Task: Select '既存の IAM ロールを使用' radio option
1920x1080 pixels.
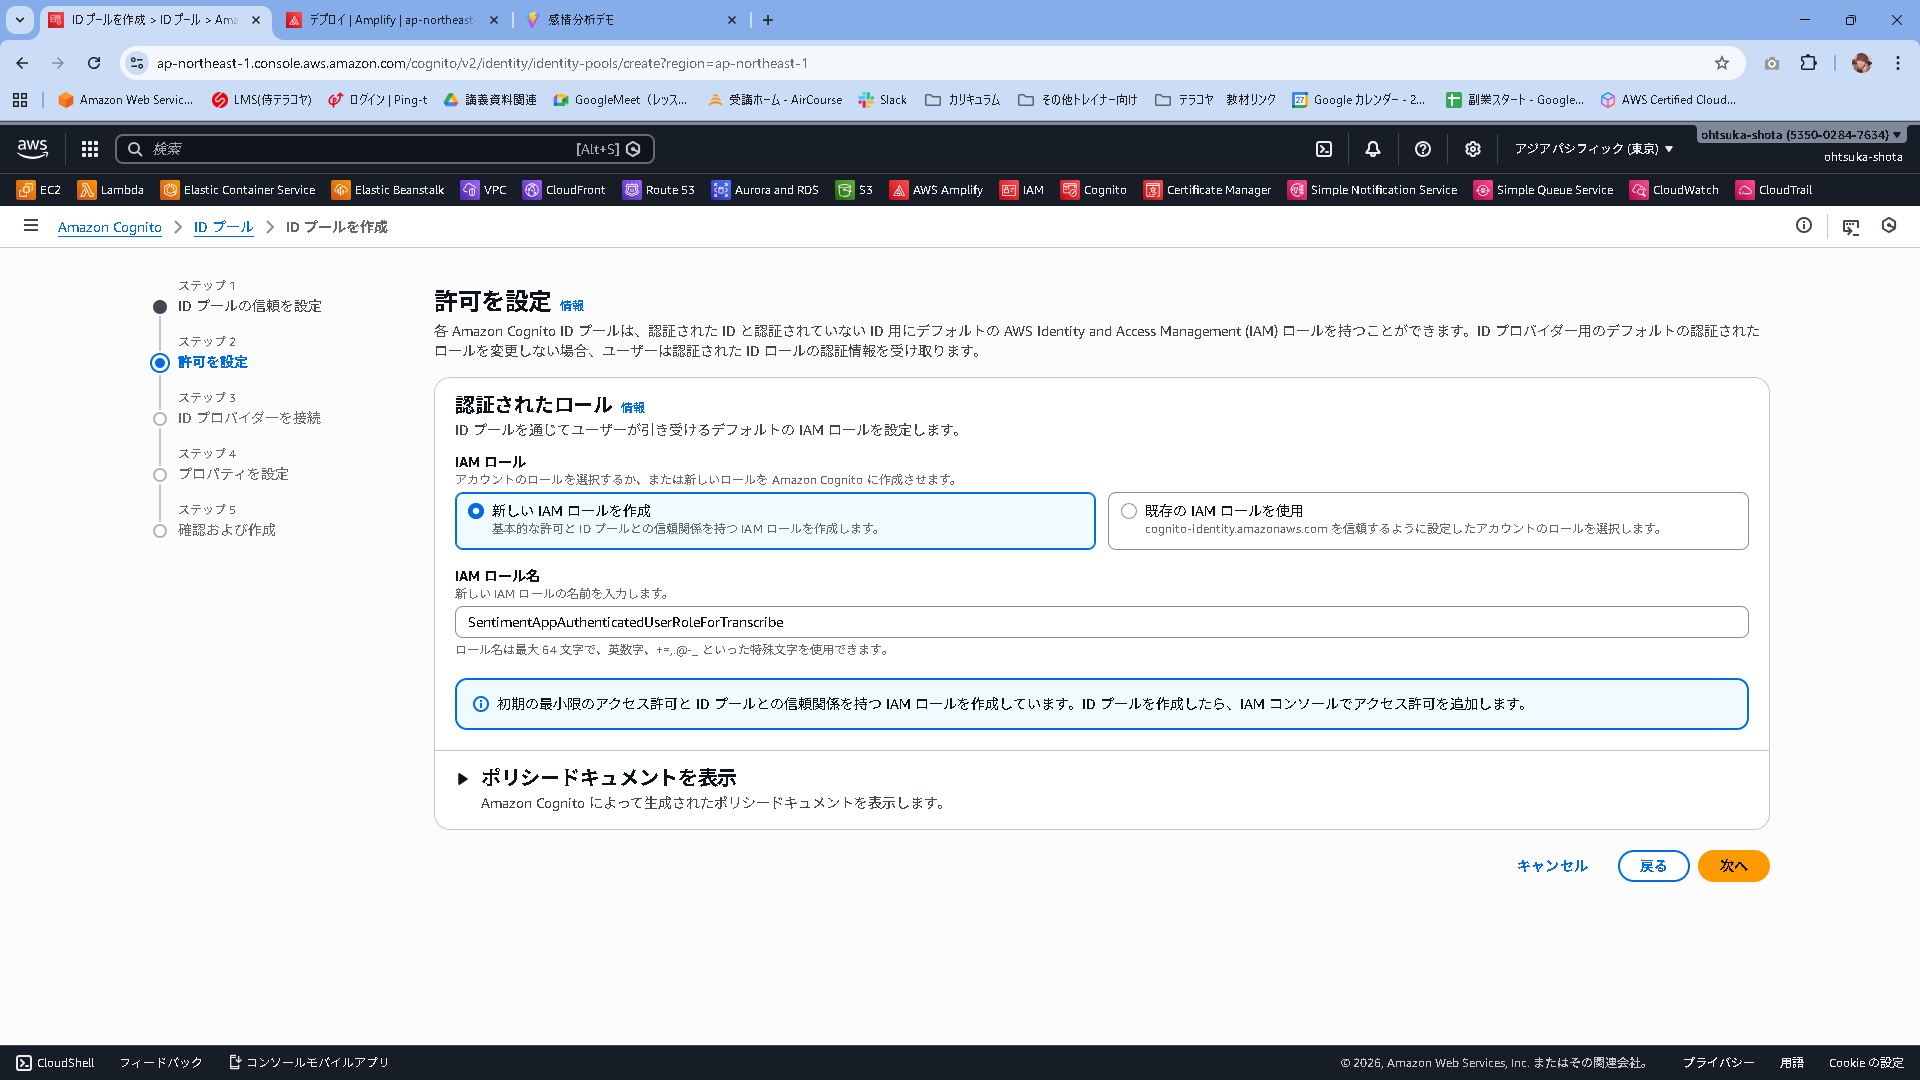Action: coord(1129,511)
